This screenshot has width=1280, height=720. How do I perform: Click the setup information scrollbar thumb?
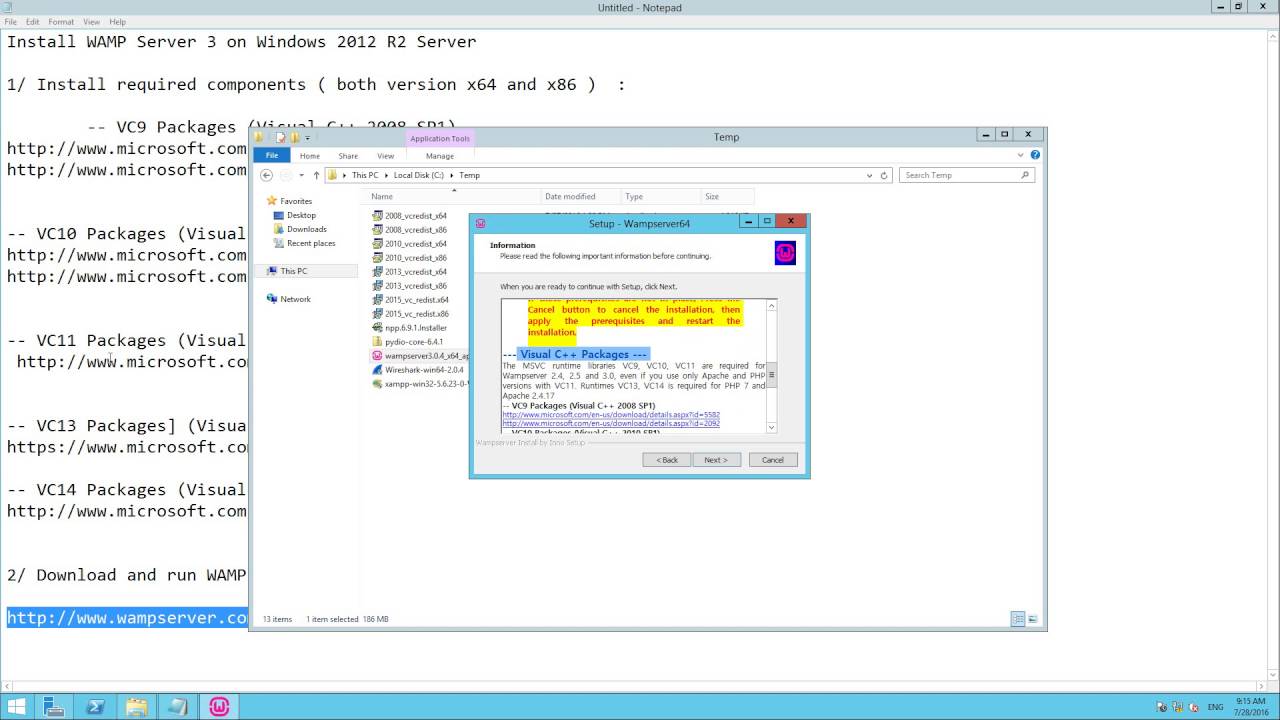771,374
